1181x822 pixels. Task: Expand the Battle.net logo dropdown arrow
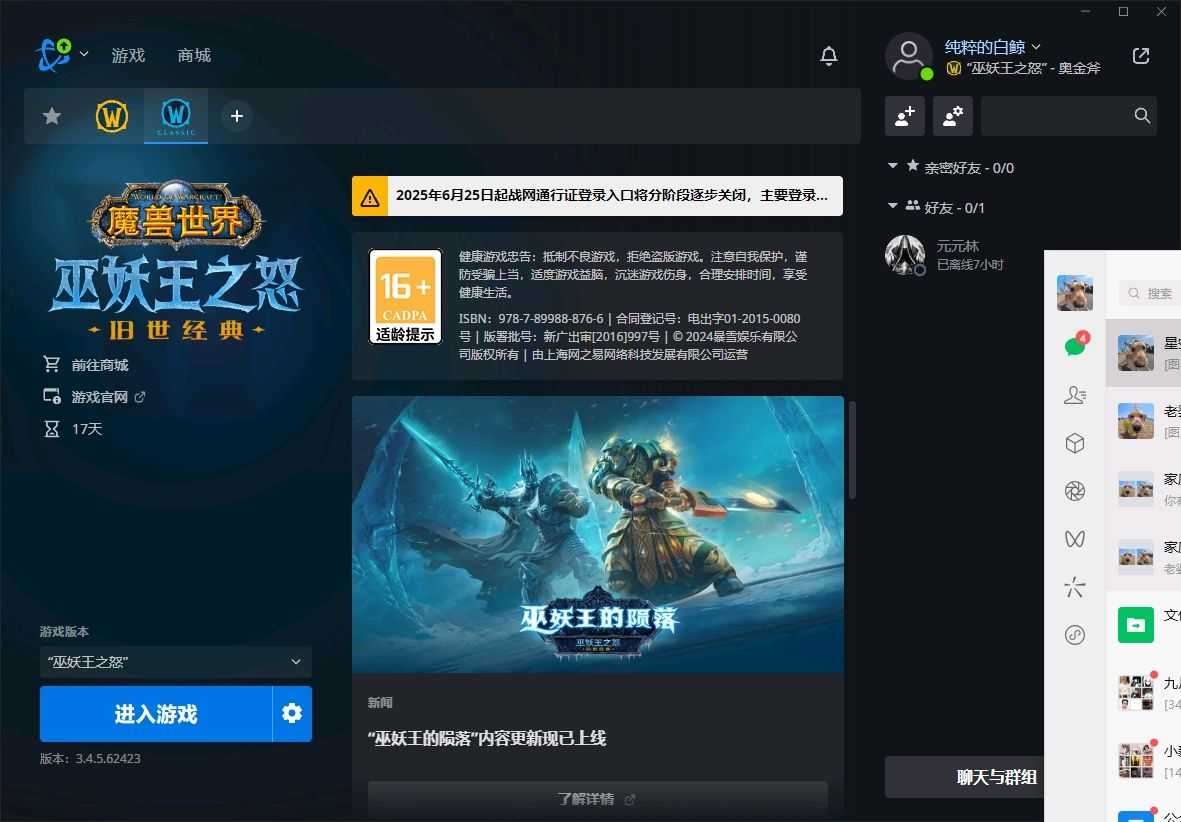[x=84, y=54]
